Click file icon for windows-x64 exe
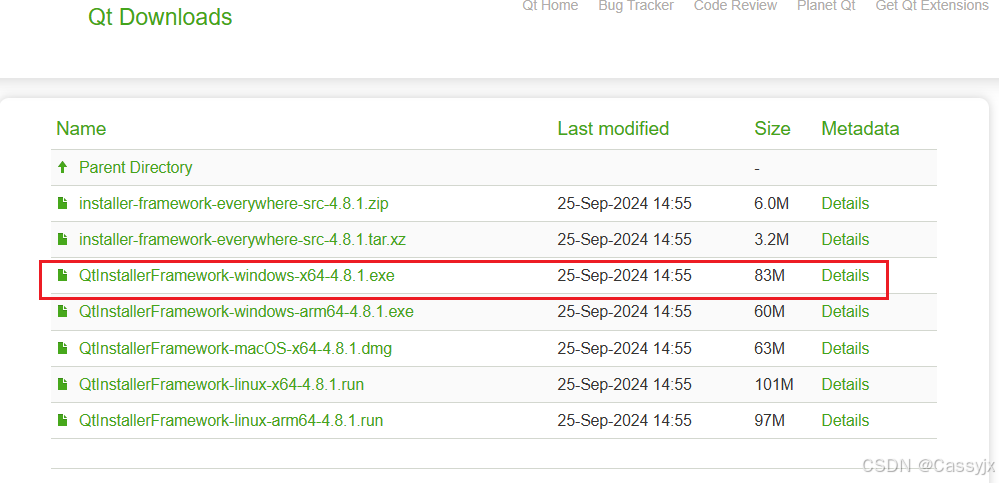 (62, 275)
